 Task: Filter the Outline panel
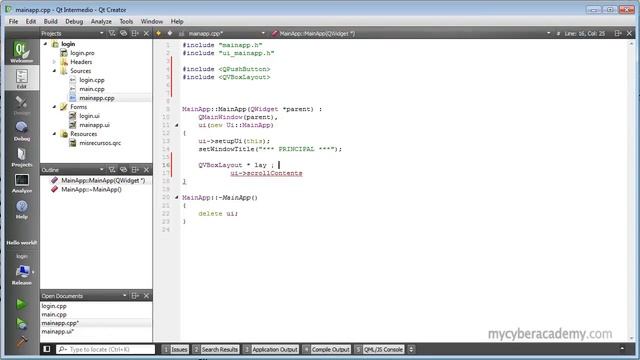coord(112,169)
